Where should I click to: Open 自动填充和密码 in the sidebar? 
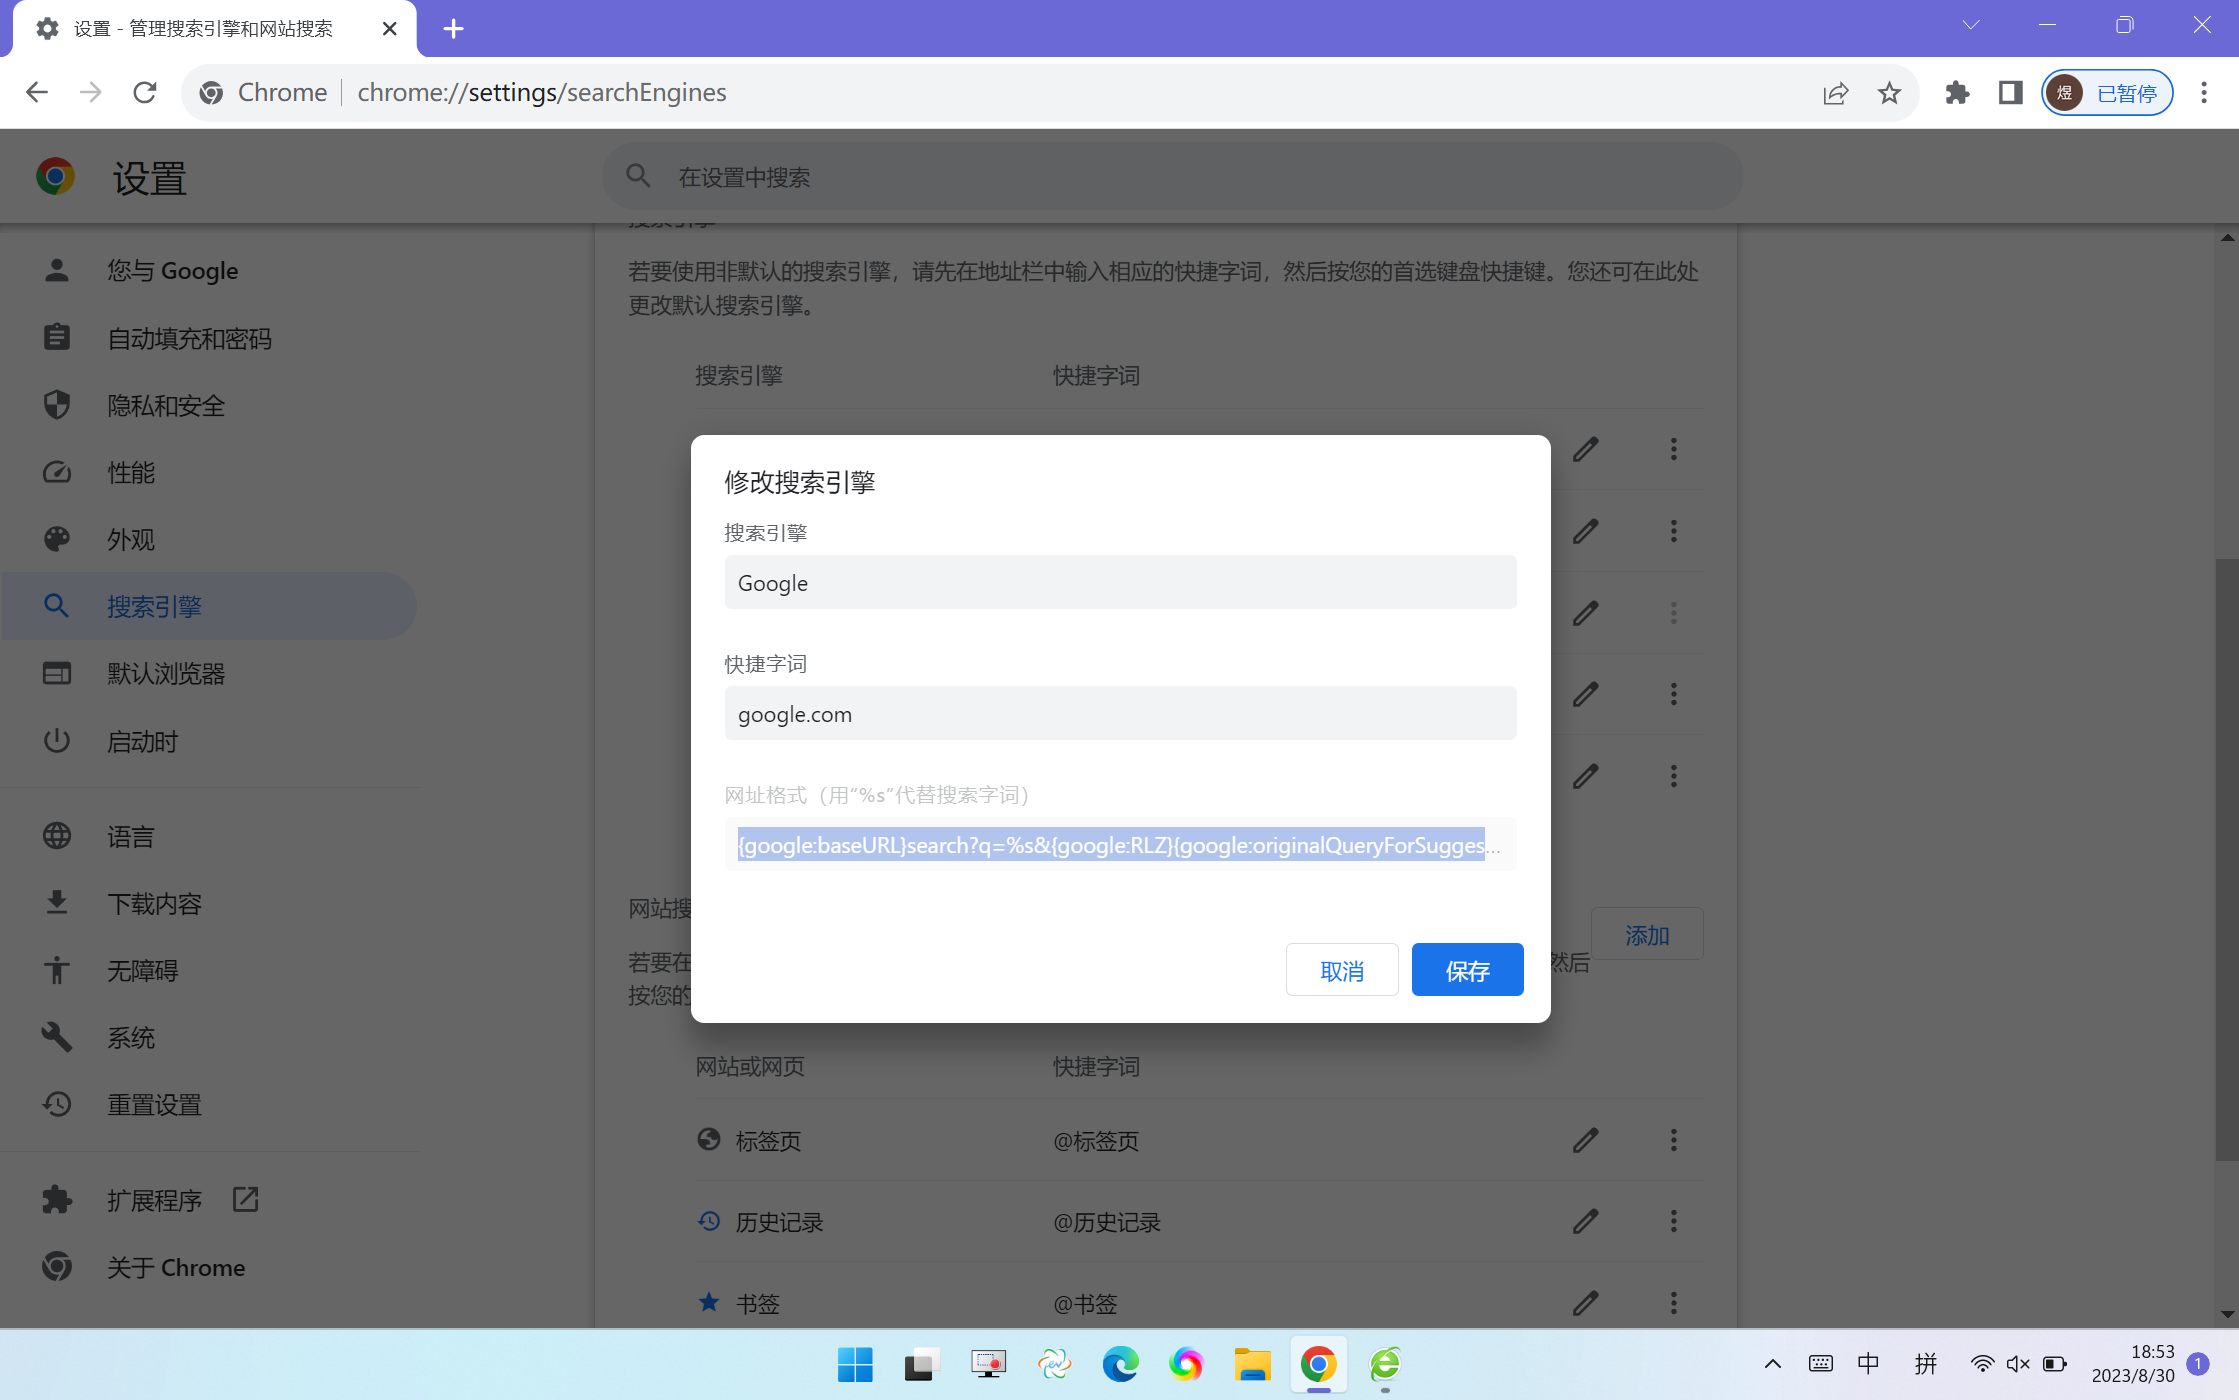tap(209, 338)
